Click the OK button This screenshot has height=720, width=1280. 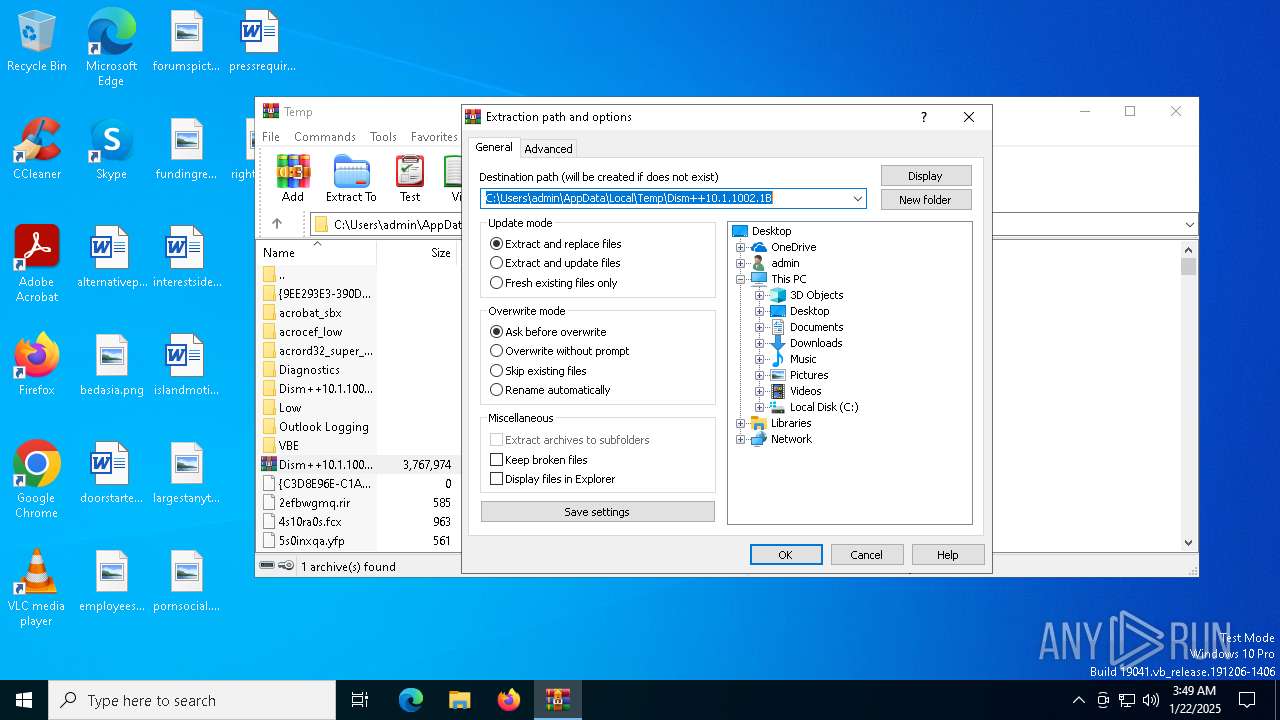click(786, 555)
